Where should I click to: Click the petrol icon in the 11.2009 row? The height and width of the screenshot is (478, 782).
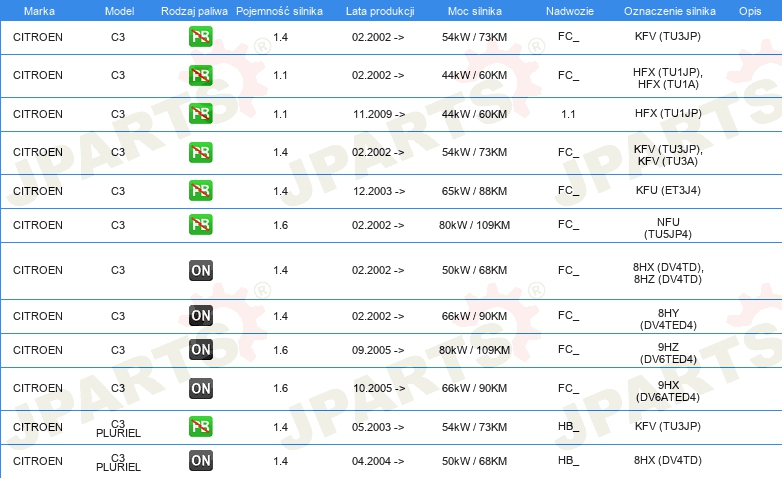[x=200, y=114]
